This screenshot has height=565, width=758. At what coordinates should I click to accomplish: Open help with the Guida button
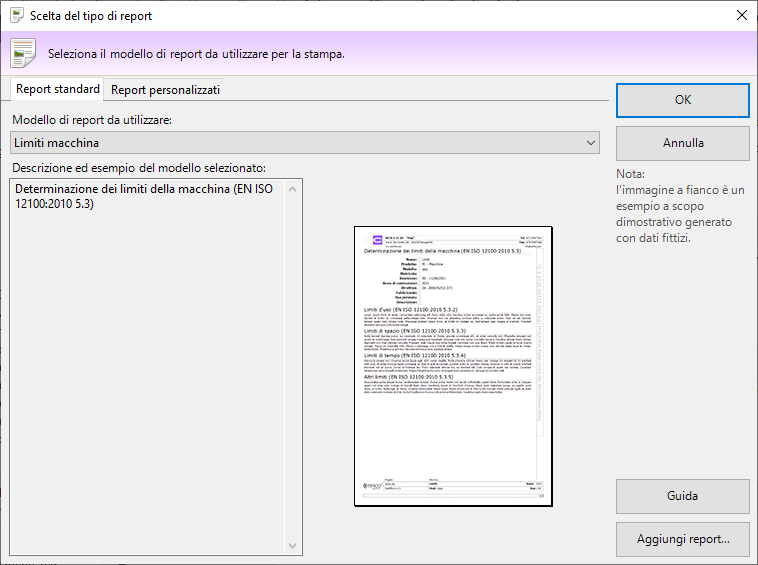pos(683,496)
